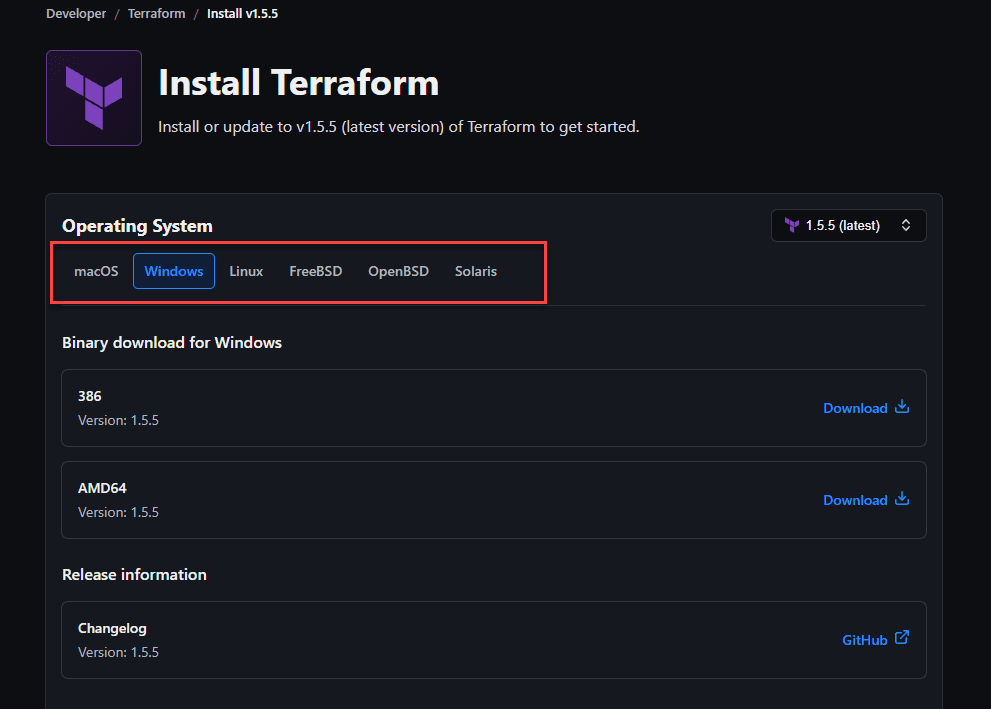Image resolution: width=991 pixels, height=709 pixels.
Task: Open the 1.5.5 (latest) version dropdown
Action: [848, 225]
